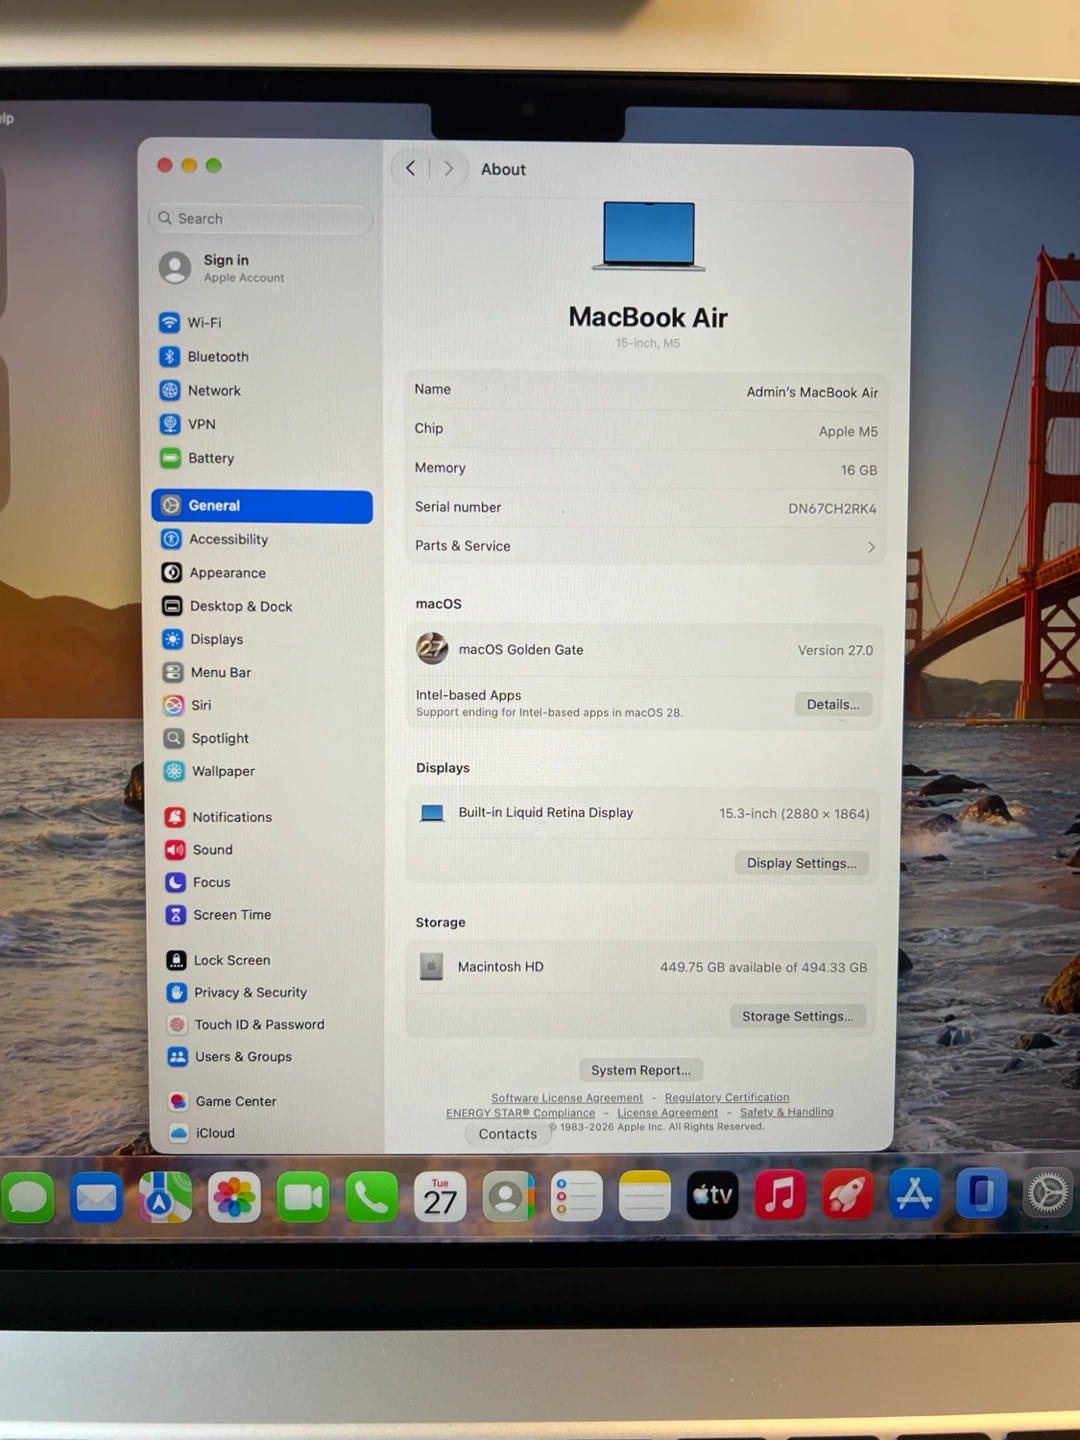Open ENERGY STAR Compliance link
The image size is (1080, 1440).
click(x=520, y=1113)
